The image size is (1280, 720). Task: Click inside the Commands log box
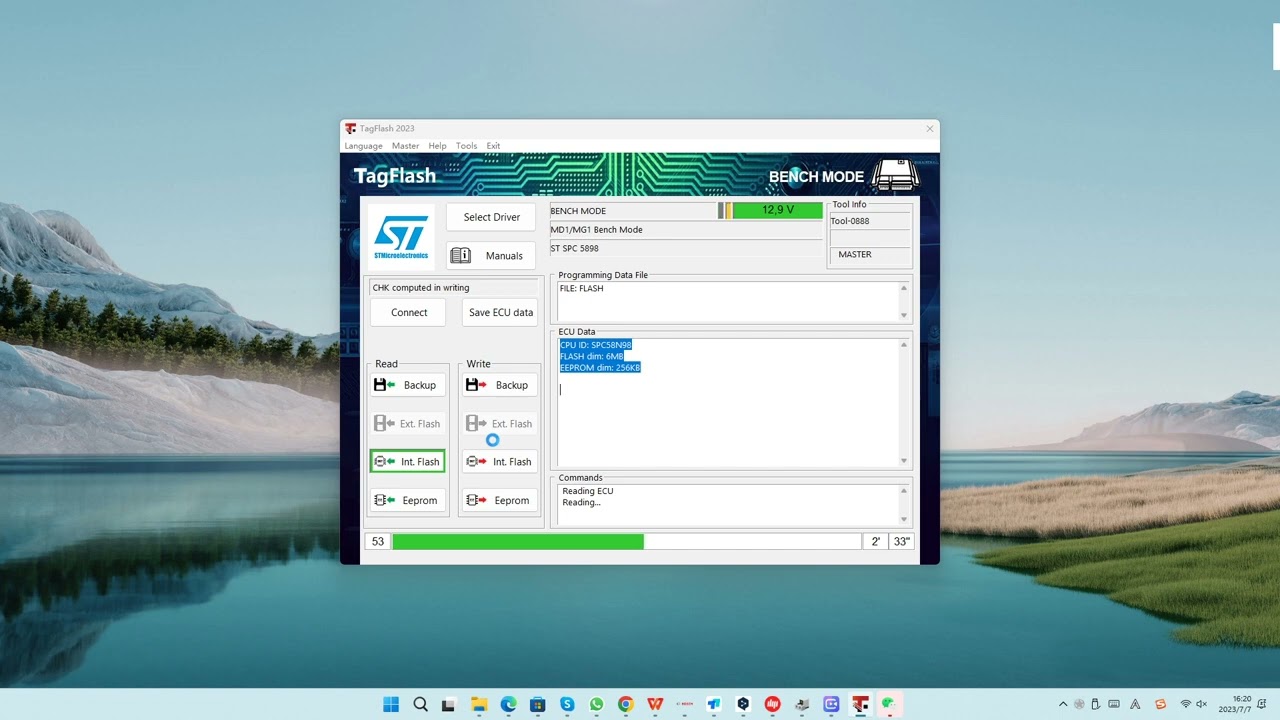[728, 505]
